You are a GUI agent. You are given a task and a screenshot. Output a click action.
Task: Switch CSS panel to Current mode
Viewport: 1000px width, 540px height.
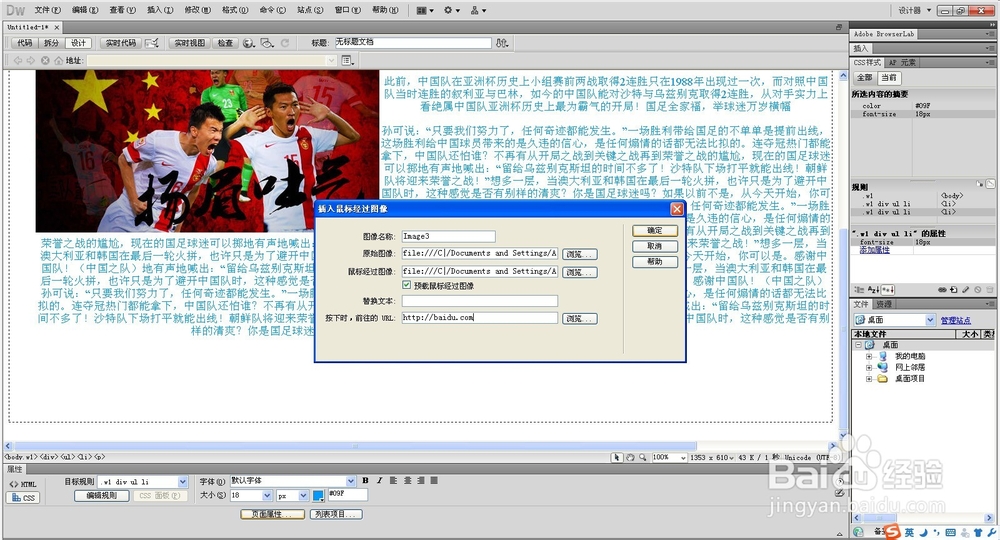click(x=888, y=77)
